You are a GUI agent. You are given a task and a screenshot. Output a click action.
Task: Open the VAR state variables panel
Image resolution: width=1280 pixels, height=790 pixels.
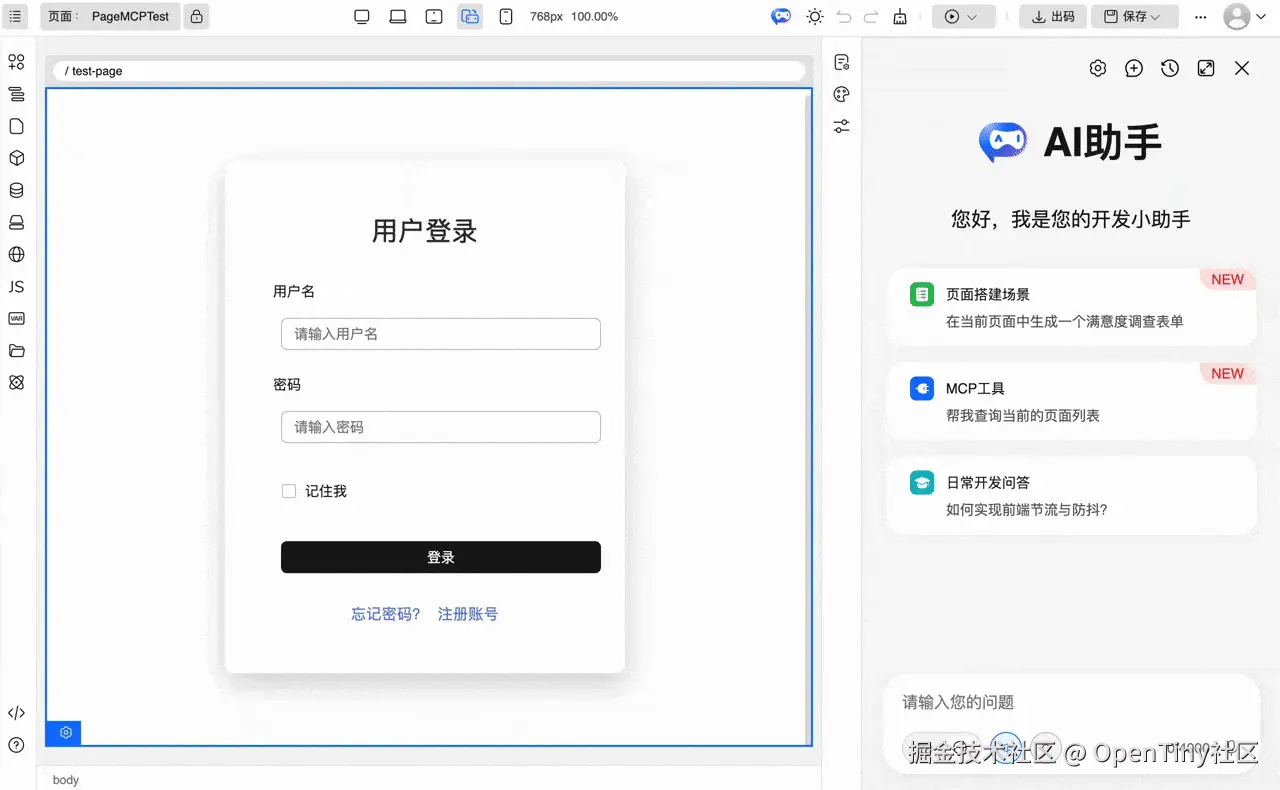tap(16, 318)
